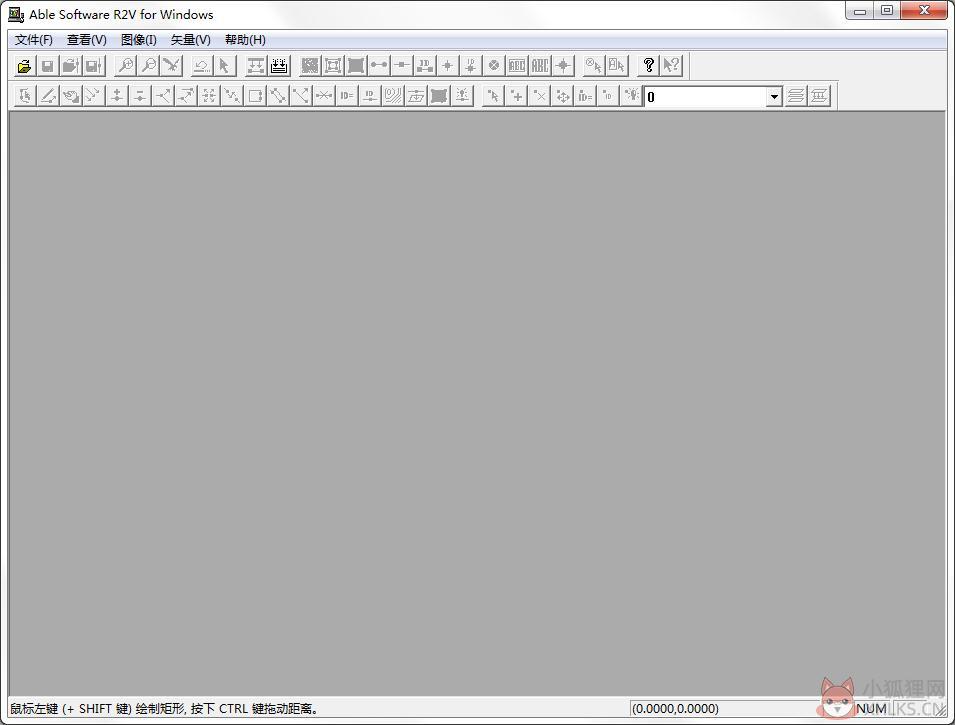This screenshot has height=725, width=955.
Task: Click the zoom out magnifier icon
Action: (x=149, y=65)
